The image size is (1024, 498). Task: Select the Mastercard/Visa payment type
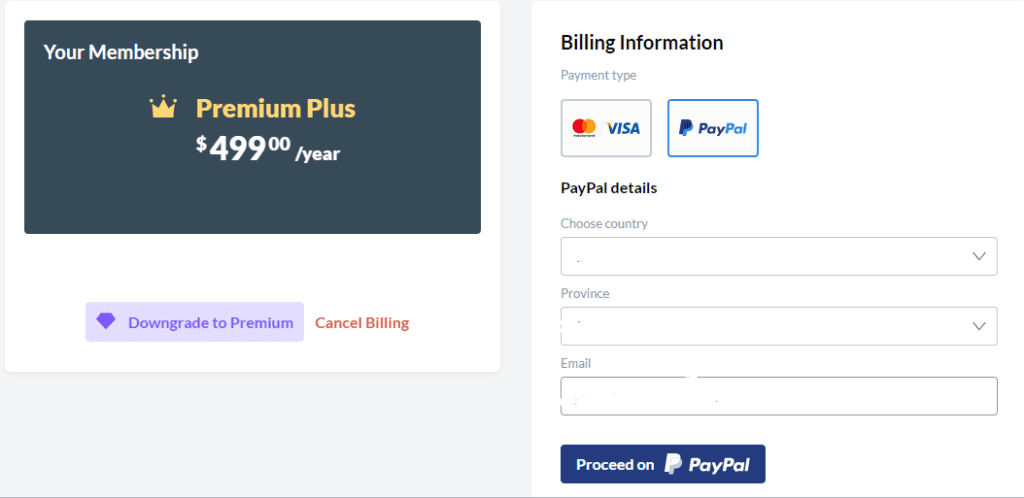click(x=606, y=128)
